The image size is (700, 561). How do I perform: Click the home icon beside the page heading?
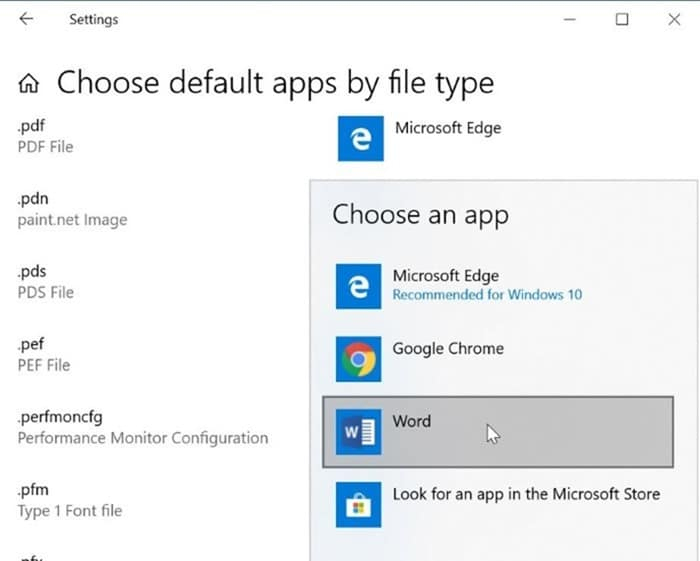click(x=30, y=84)
